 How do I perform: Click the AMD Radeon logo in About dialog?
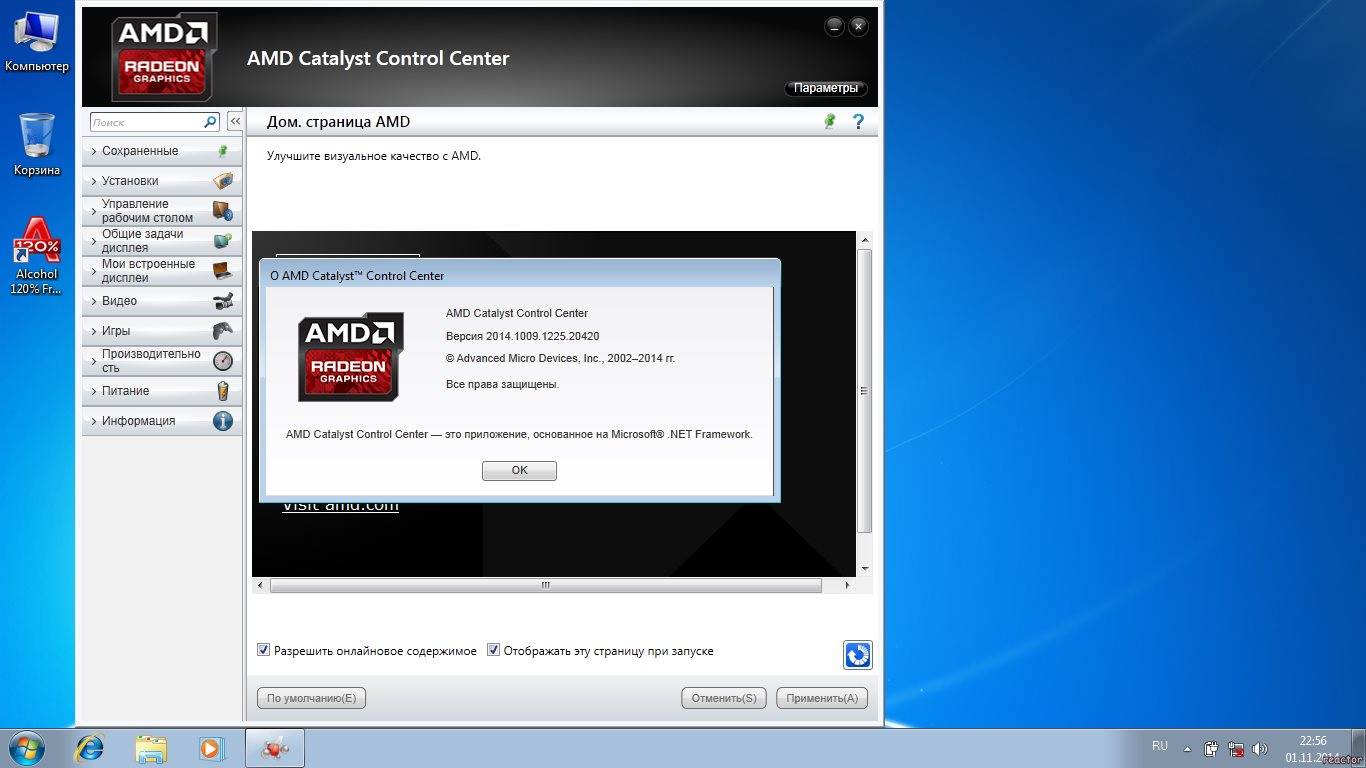350,357
